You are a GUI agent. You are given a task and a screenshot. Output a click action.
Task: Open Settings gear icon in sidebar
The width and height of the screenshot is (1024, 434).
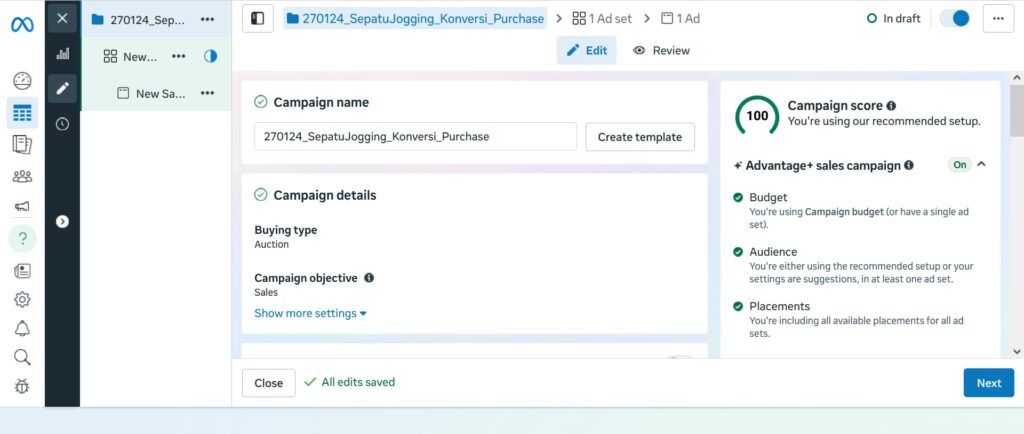click(22, 299)
